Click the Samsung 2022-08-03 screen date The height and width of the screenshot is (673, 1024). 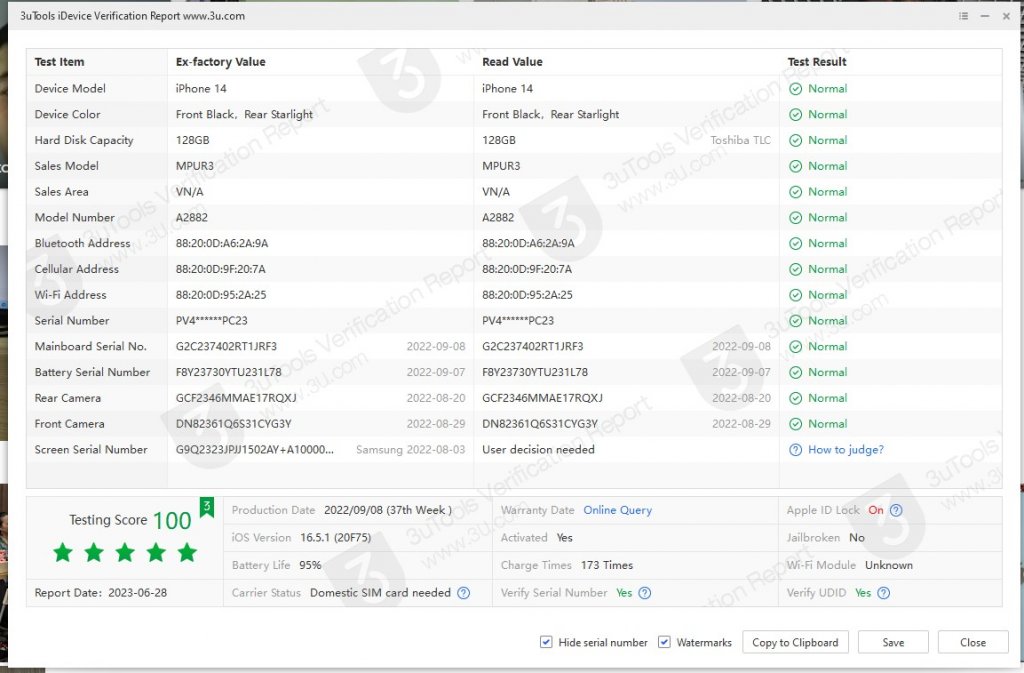[411, 450]
